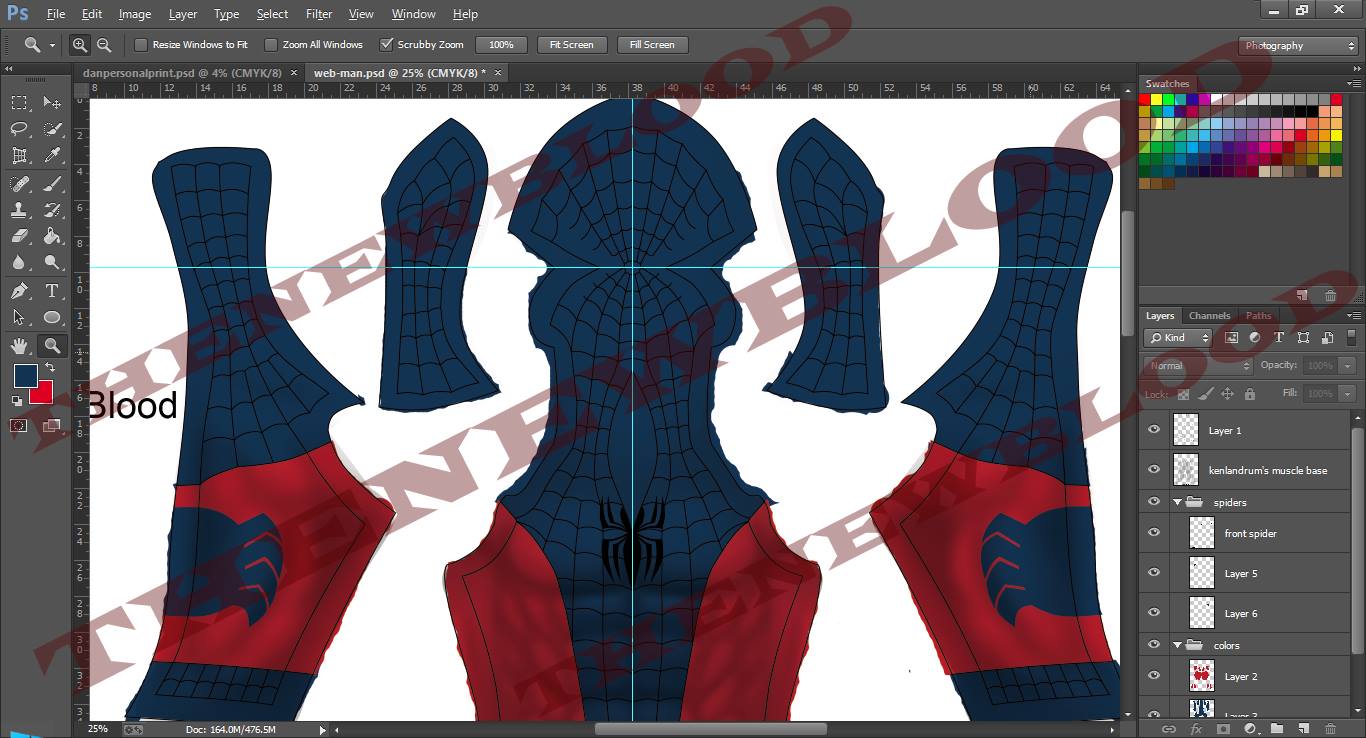Open the Normal blend mode dropdown

[1198, 366]
